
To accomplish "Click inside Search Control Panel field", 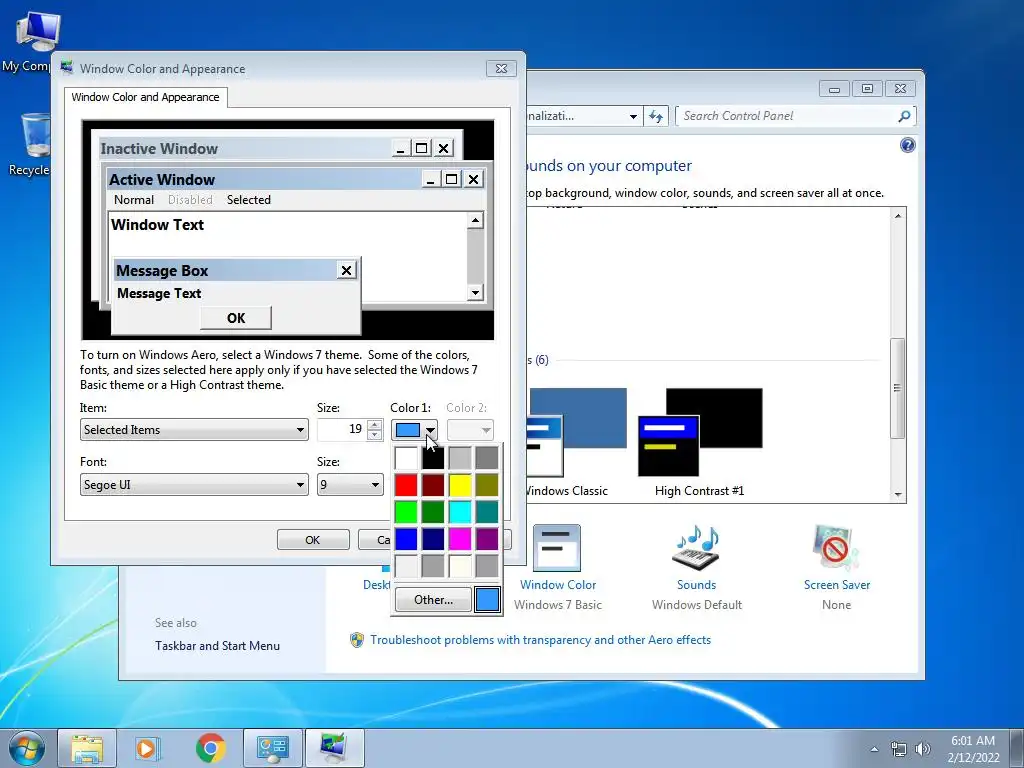I will (x=787, y=116).
